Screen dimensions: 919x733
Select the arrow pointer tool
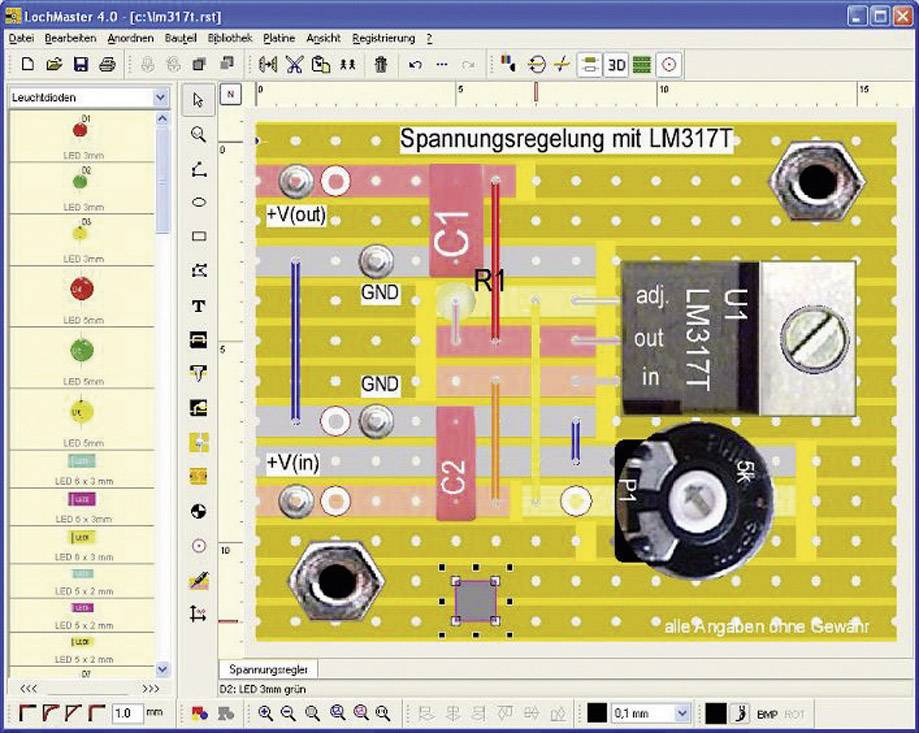[x=199, y=100]
